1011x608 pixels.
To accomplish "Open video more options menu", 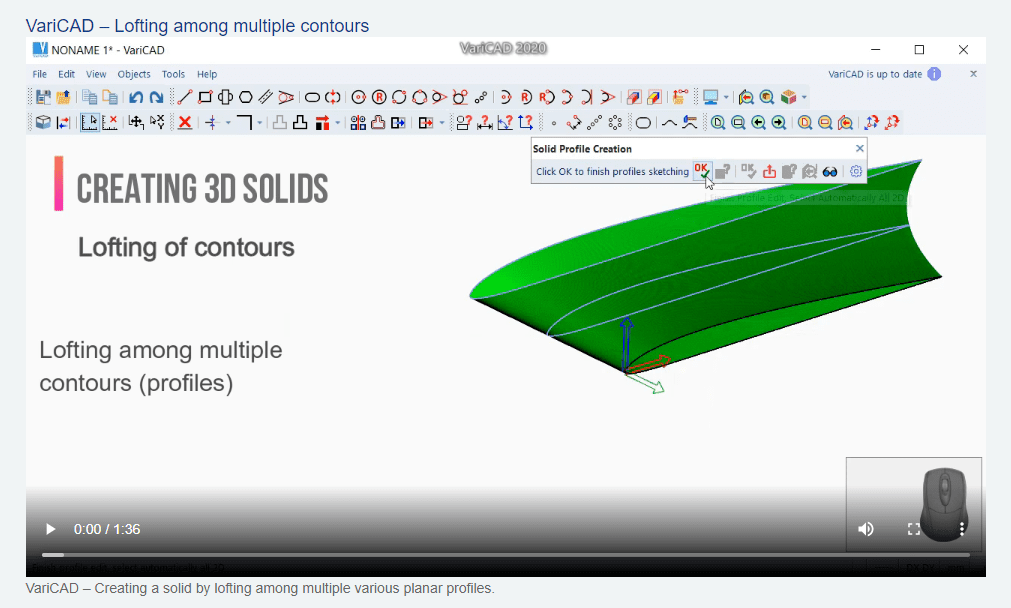I will [x=961, y=529].
